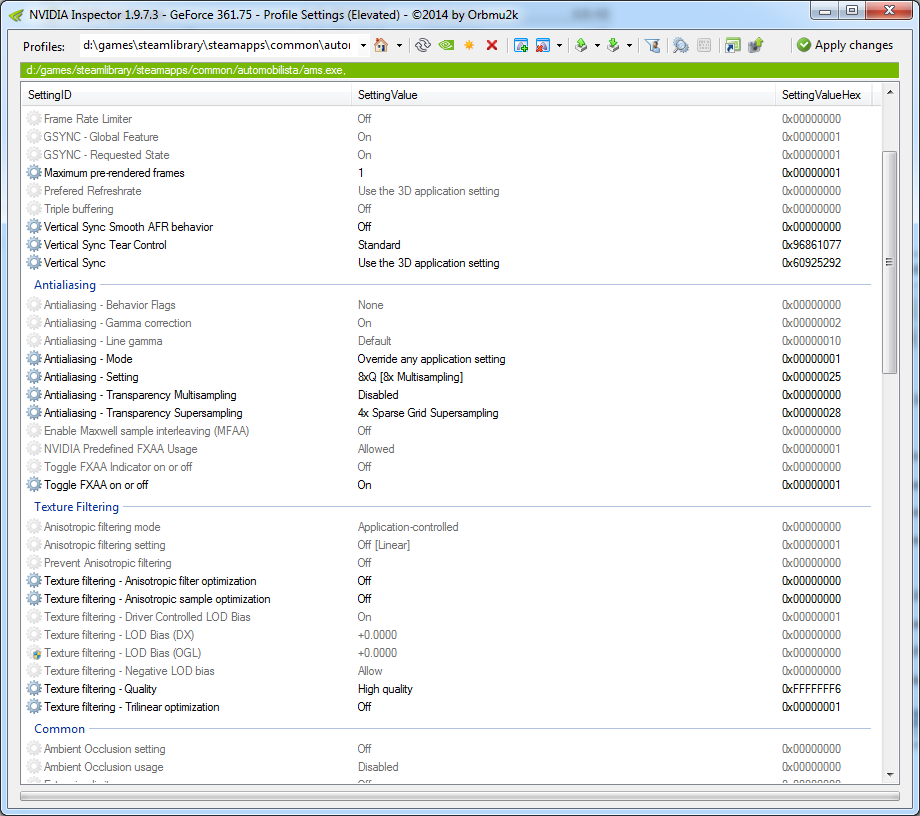
Task: Click the magnifier scan icon in the toolbar
Action: [x=681, y=45]
